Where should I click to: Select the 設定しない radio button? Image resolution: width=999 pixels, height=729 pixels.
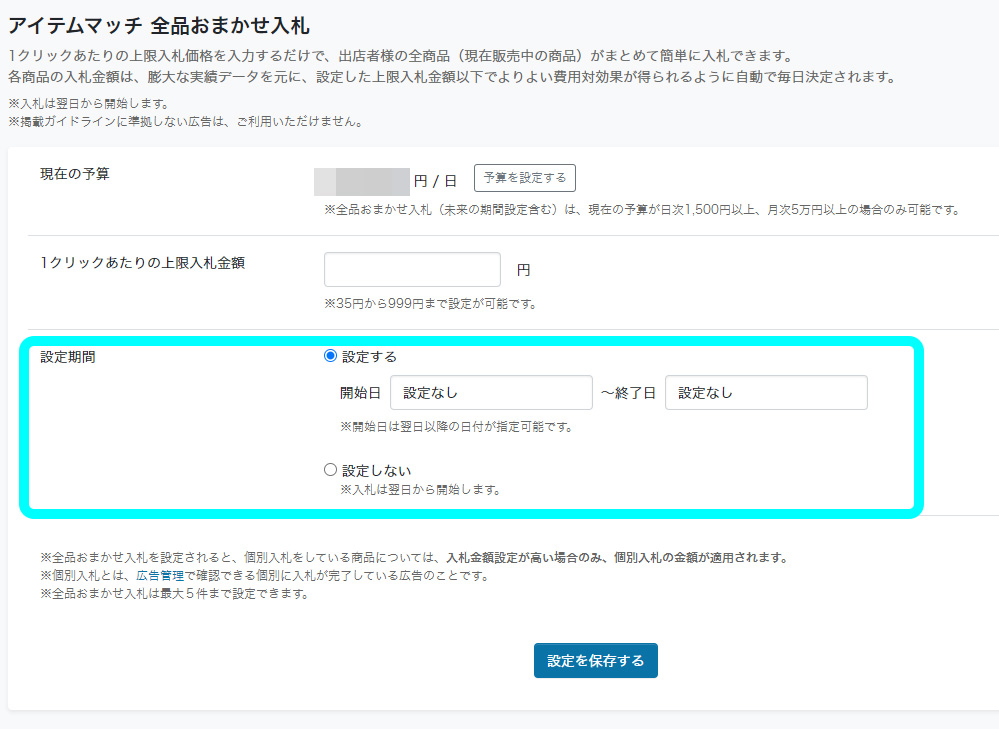pos(330,470)
